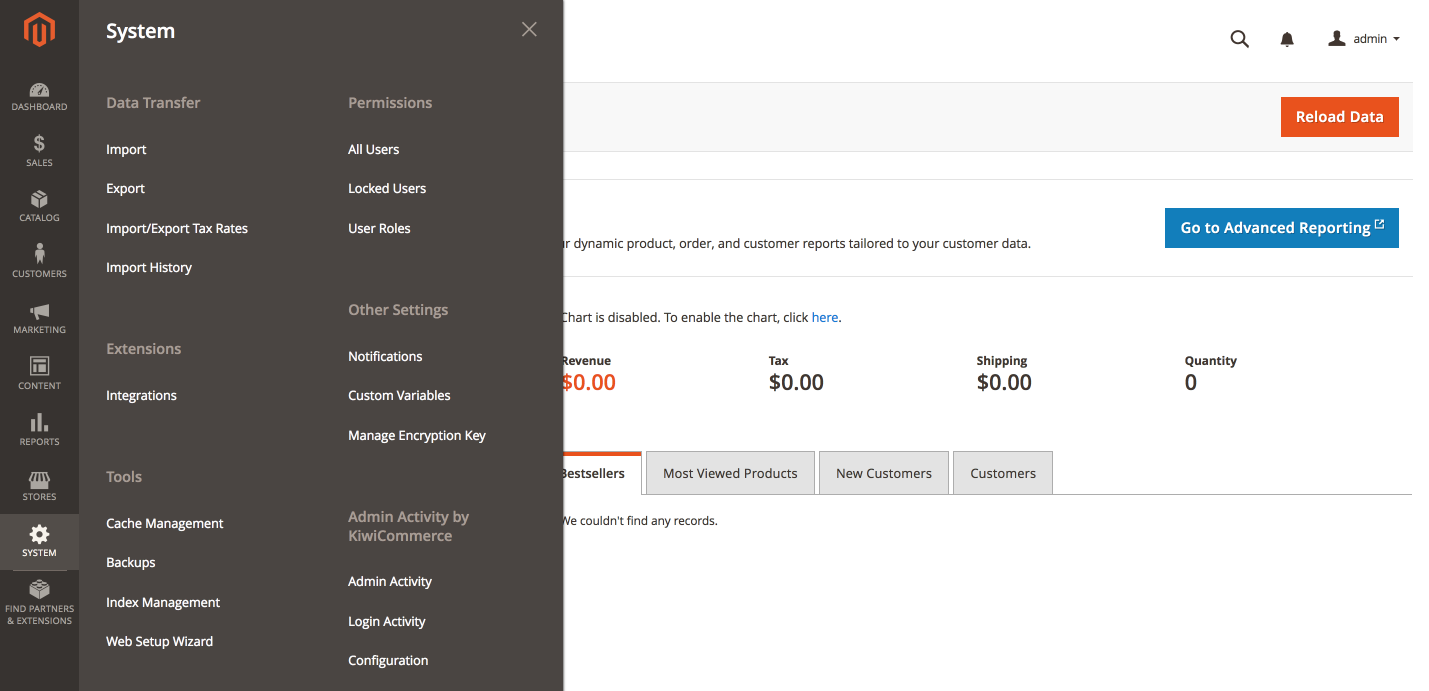1429x691 pixels.
Task: Choose User Roles under Permissions
Action: pos(379,228)
